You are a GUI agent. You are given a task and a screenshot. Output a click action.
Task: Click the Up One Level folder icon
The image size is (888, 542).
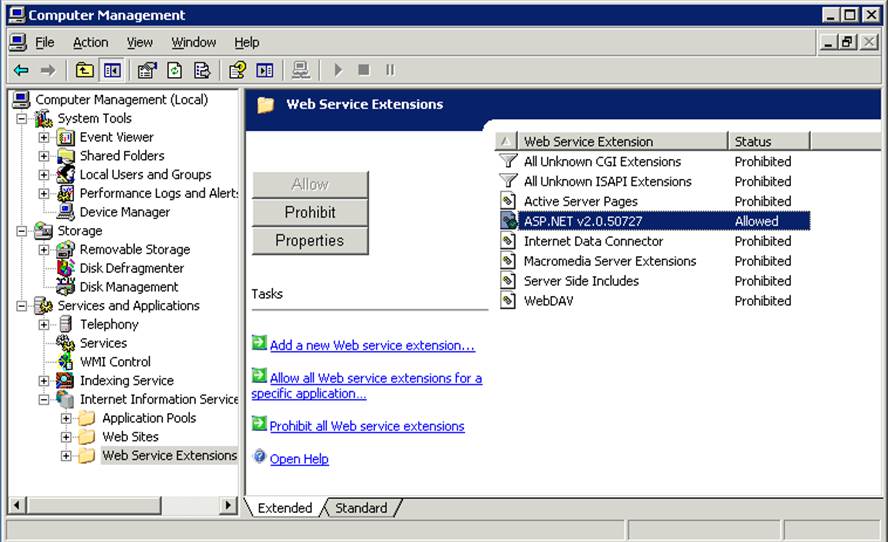click(85, 70)
